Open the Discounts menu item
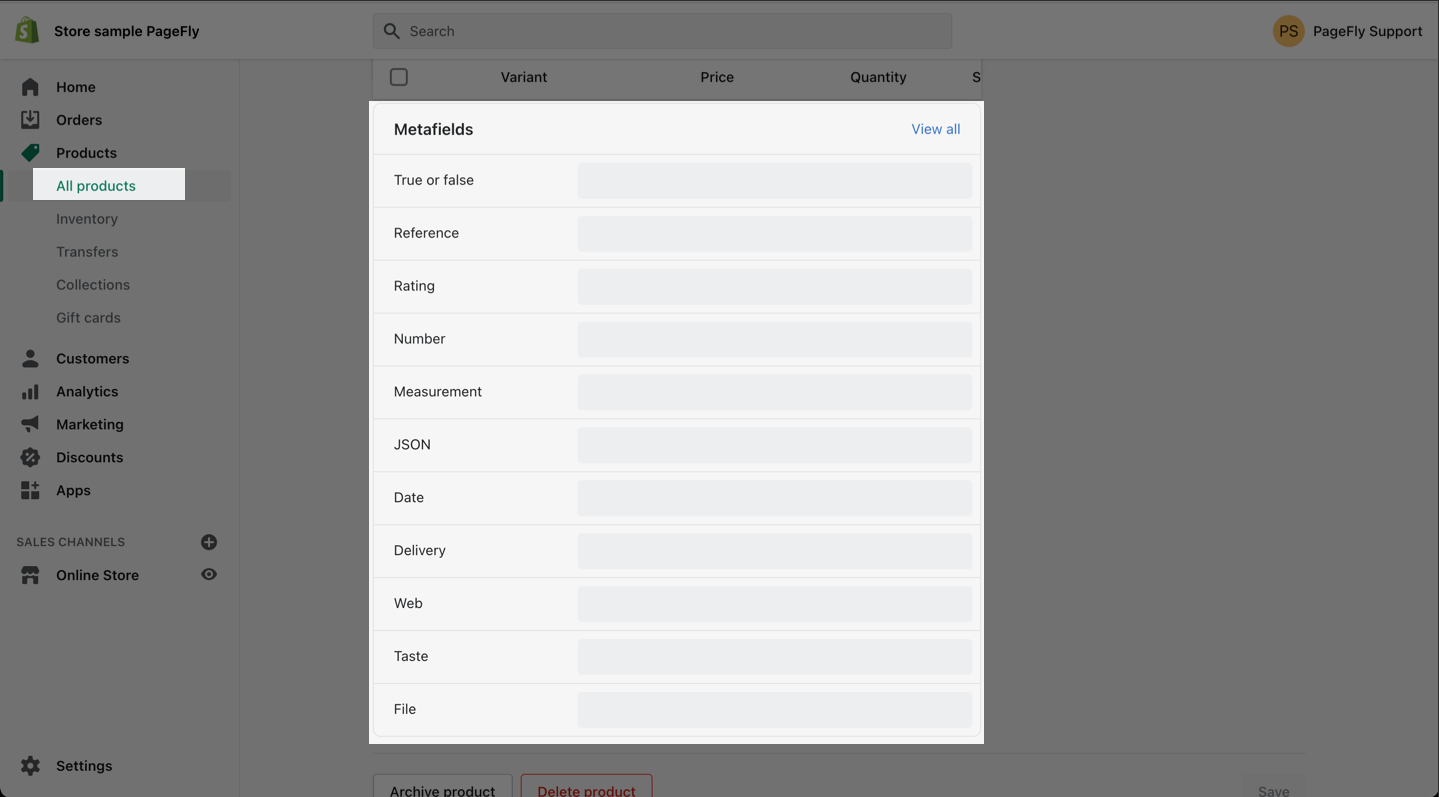1439x797 pixels. [90, 457]
